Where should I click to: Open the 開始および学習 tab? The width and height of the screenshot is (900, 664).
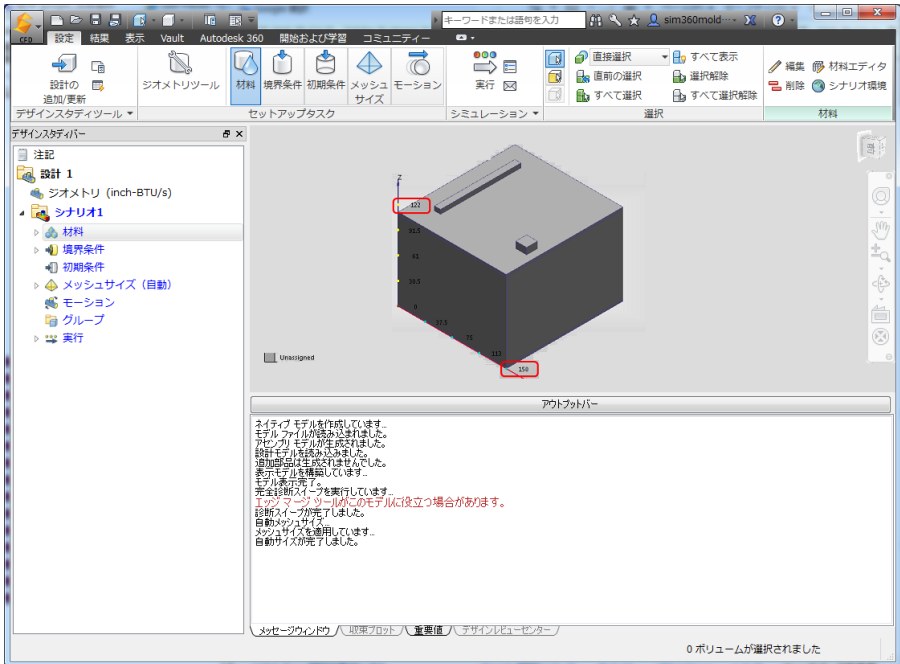tap(313, 38)
